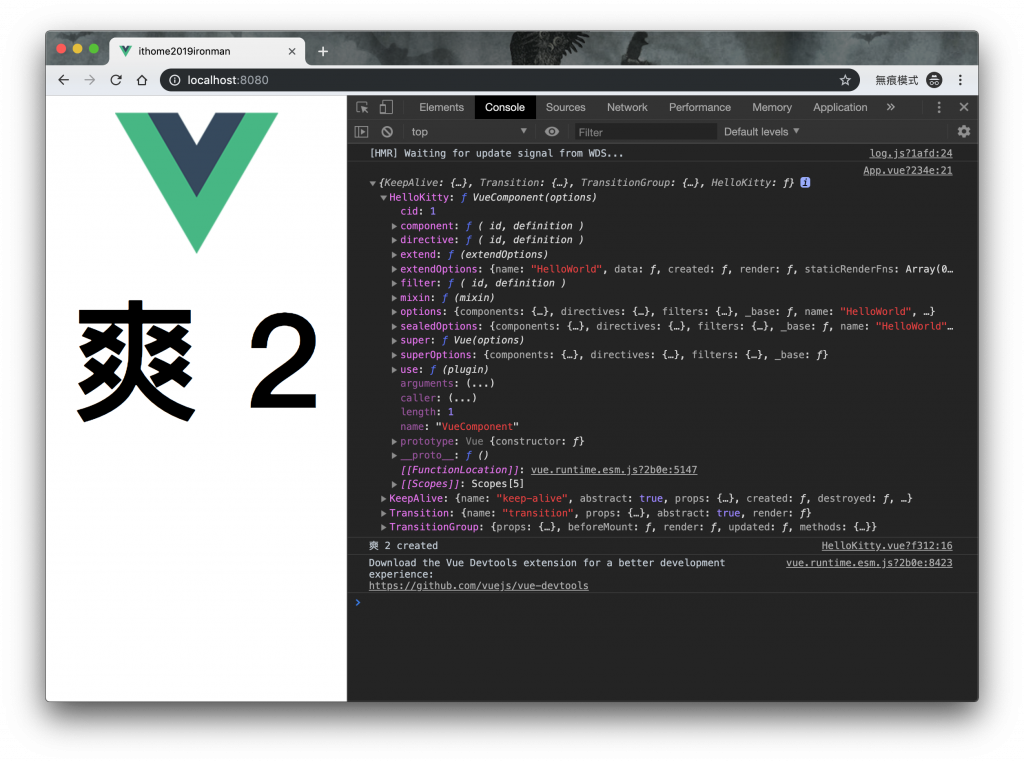
Task: Click the Vue logo image
Action: point(197,182)
